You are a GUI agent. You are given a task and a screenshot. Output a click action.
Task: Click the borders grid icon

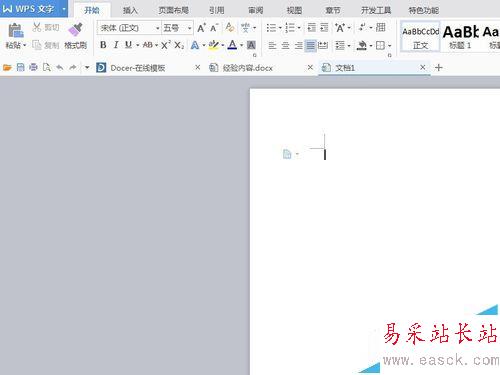380,45
